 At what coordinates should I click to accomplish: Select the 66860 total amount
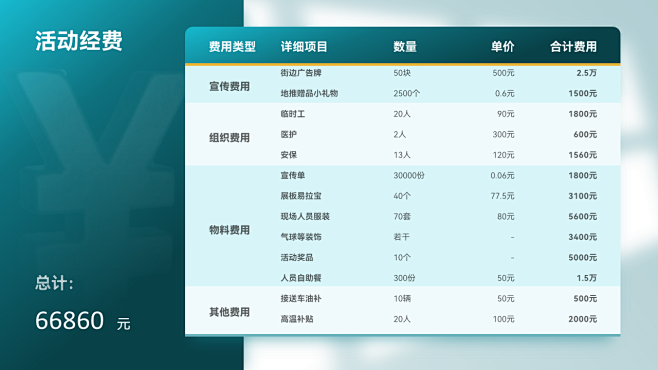(x=69, y=320)
